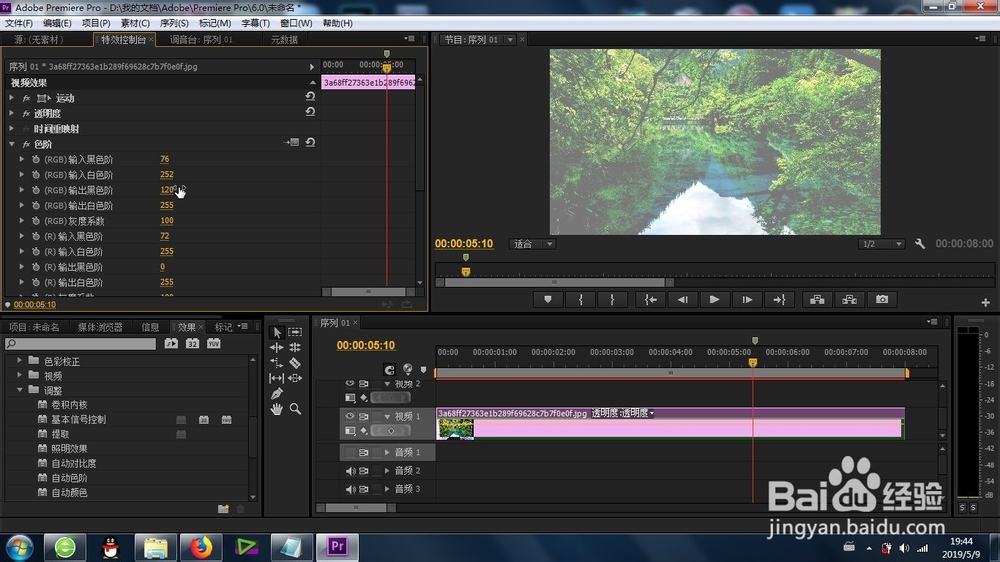Click Extract button in program monitor
The image size is (1000, 562).
[849, 299]
